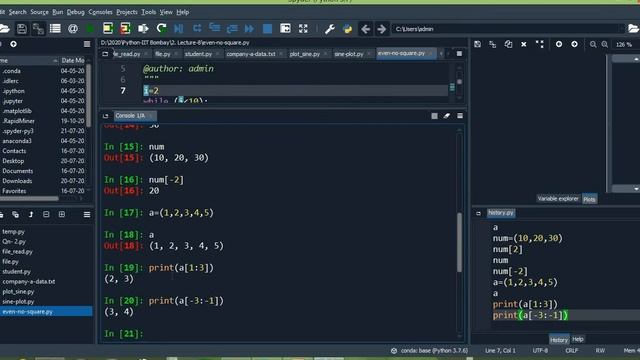Image resolution: width=640 pixels, height=360 pixels.
Task: Remove plot with X icon
Action: (524, 44)
